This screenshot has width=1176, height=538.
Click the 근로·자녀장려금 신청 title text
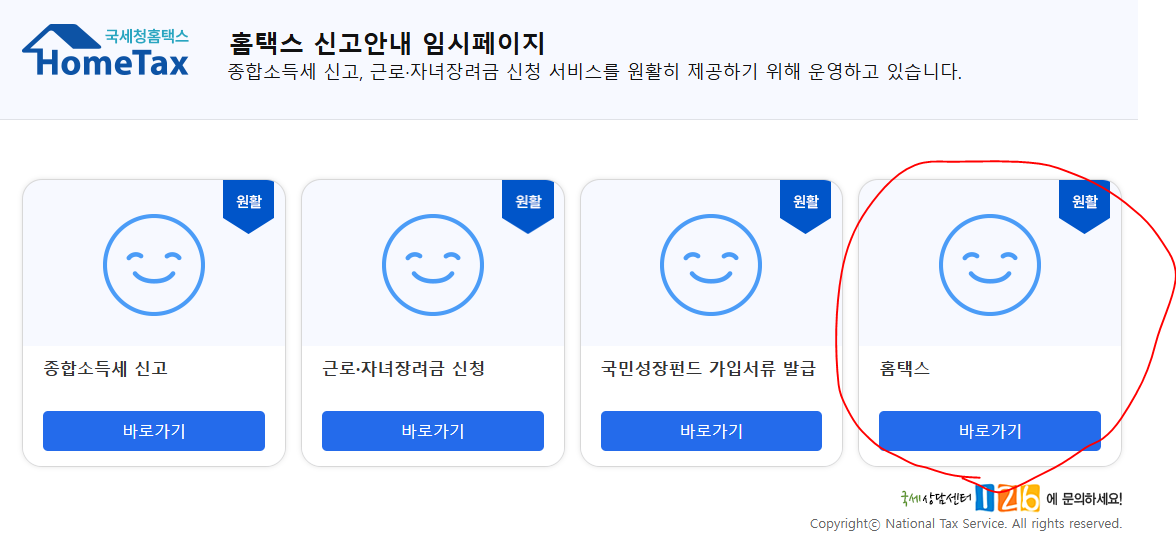point(404,369)
